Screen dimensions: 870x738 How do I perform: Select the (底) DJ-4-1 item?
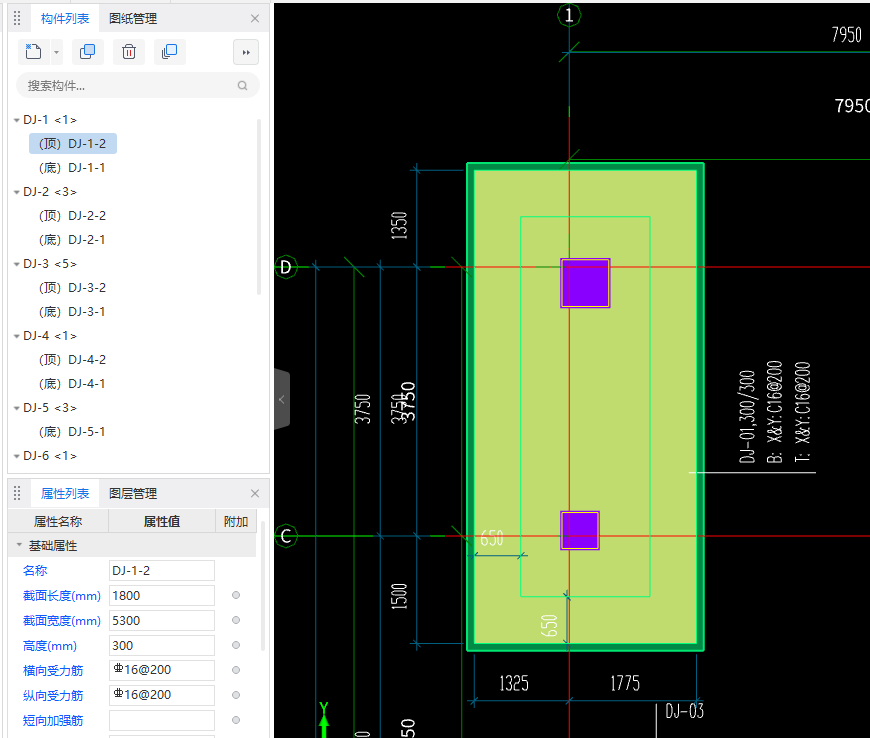[72, 384]
